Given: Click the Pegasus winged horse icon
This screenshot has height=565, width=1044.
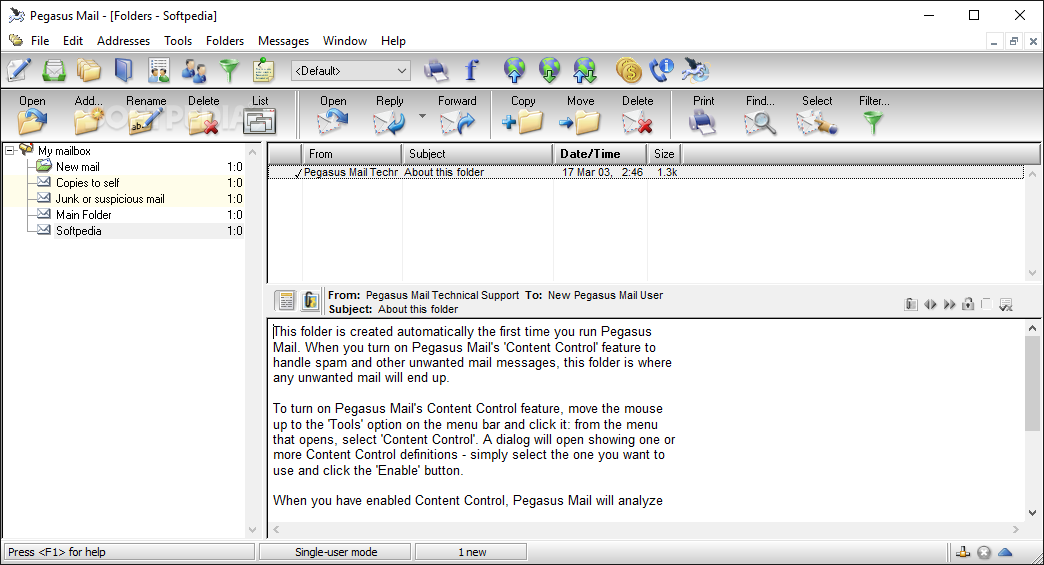Looking at the screenshot, I should tap(696, 70).
